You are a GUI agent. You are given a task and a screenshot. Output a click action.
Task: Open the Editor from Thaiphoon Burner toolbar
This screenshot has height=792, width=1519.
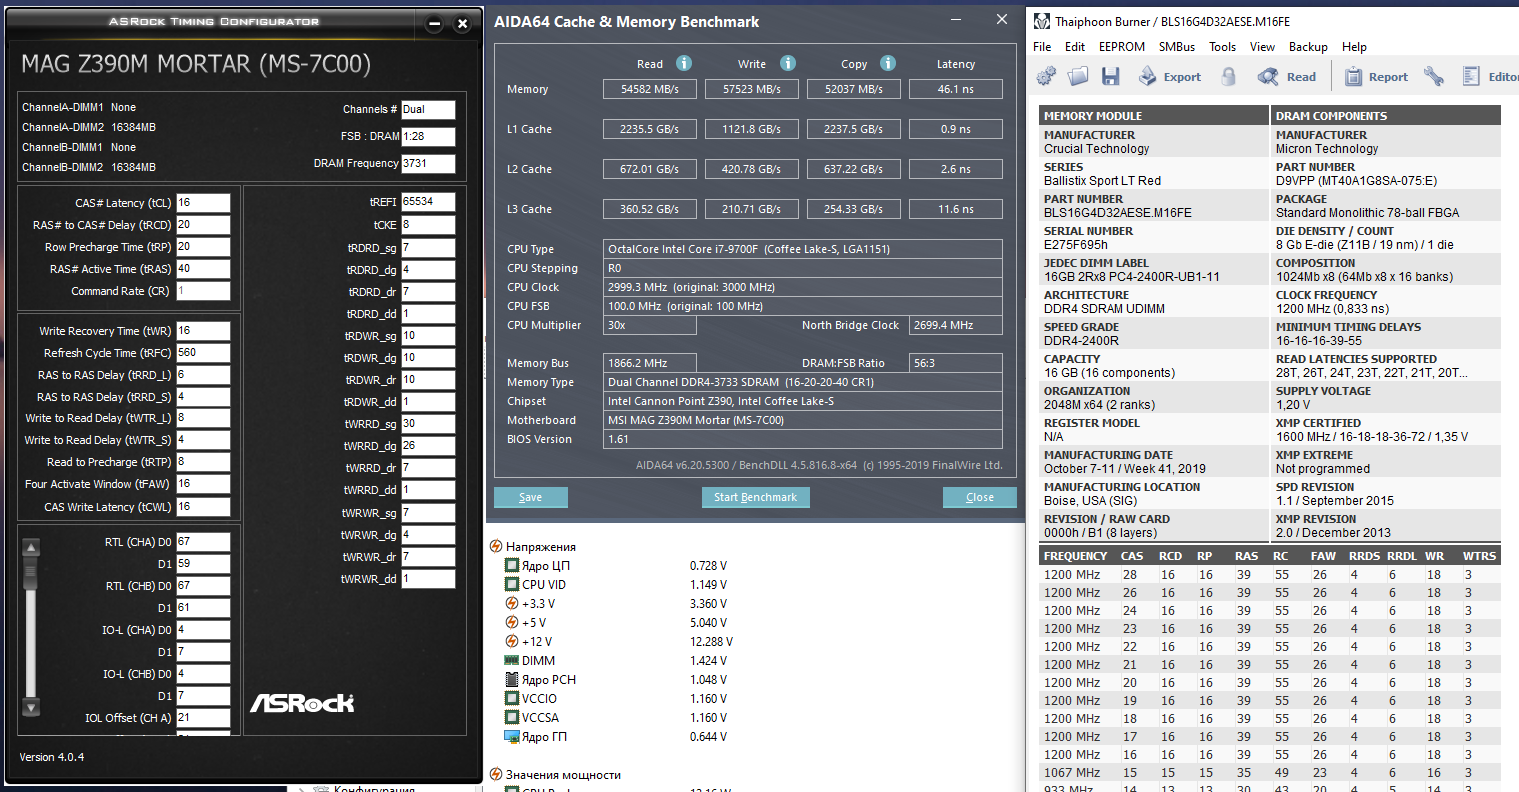pos(1490,77)
